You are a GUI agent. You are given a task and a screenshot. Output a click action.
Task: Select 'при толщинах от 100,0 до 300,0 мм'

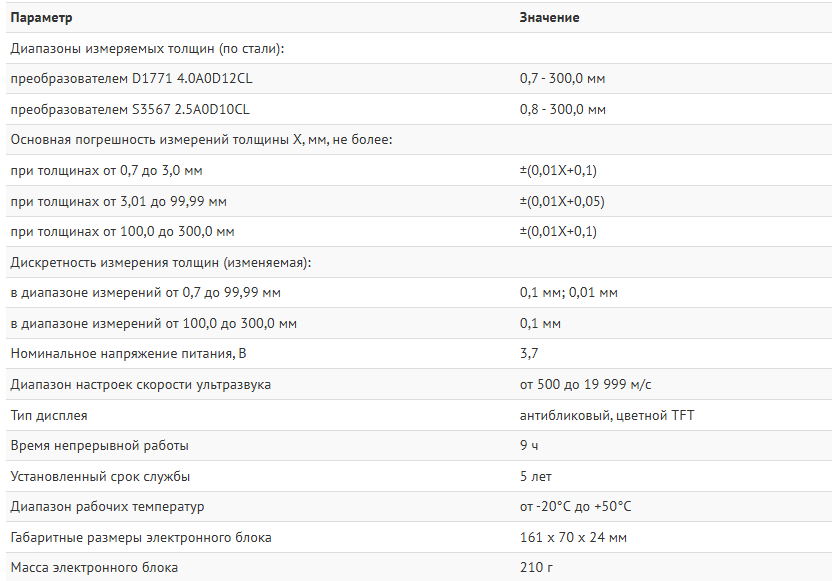[122, 232]
